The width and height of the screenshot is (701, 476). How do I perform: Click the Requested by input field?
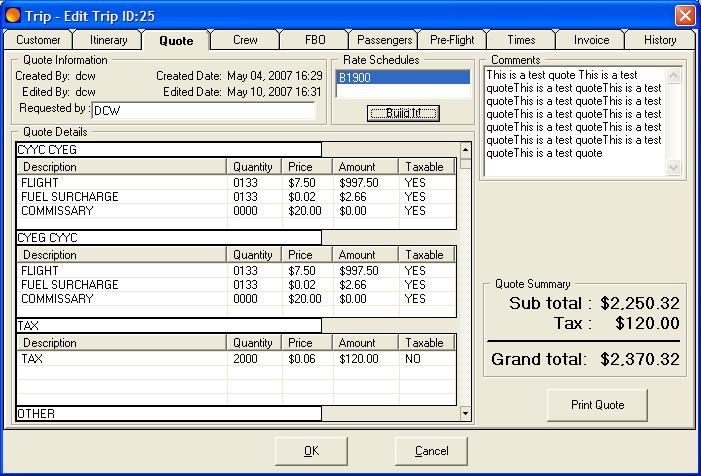203,110
